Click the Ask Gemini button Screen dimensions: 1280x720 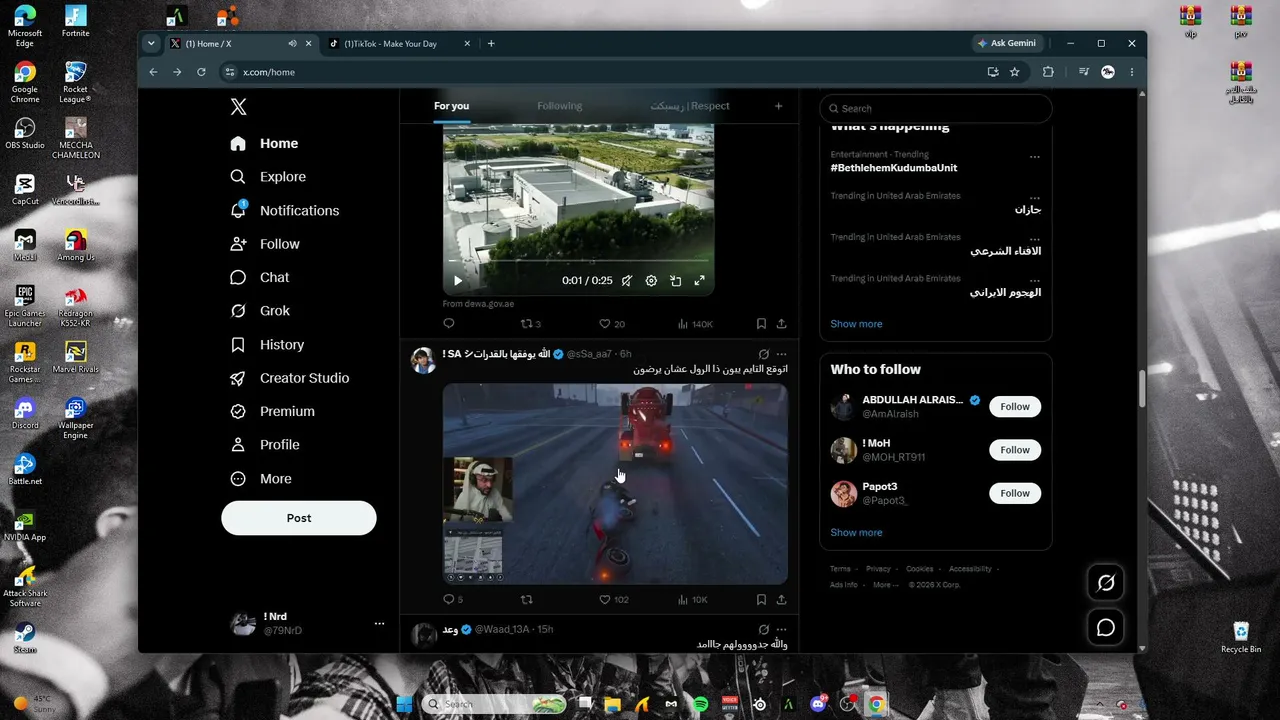click(x=1006, y=44)
